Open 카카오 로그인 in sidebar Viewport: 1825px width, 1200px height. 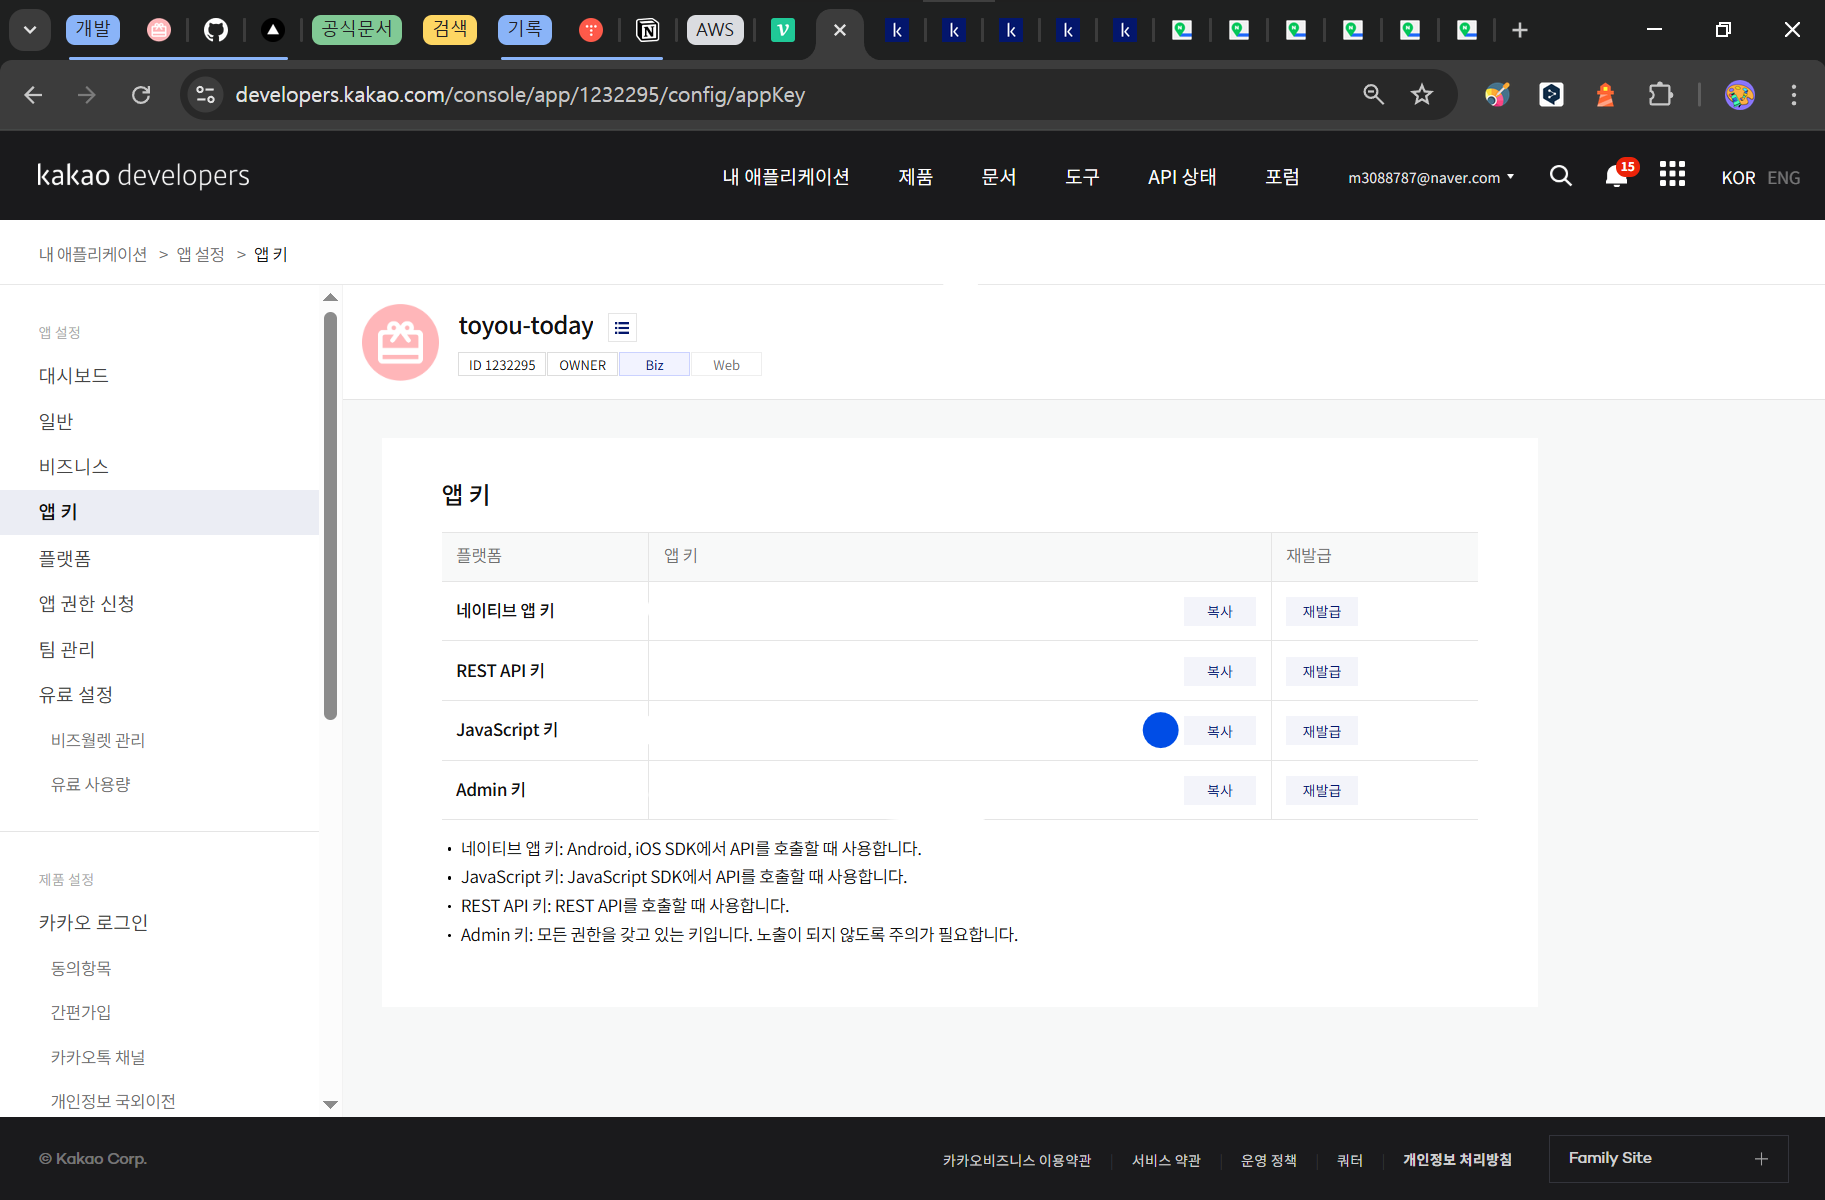(x=93, y=922)
